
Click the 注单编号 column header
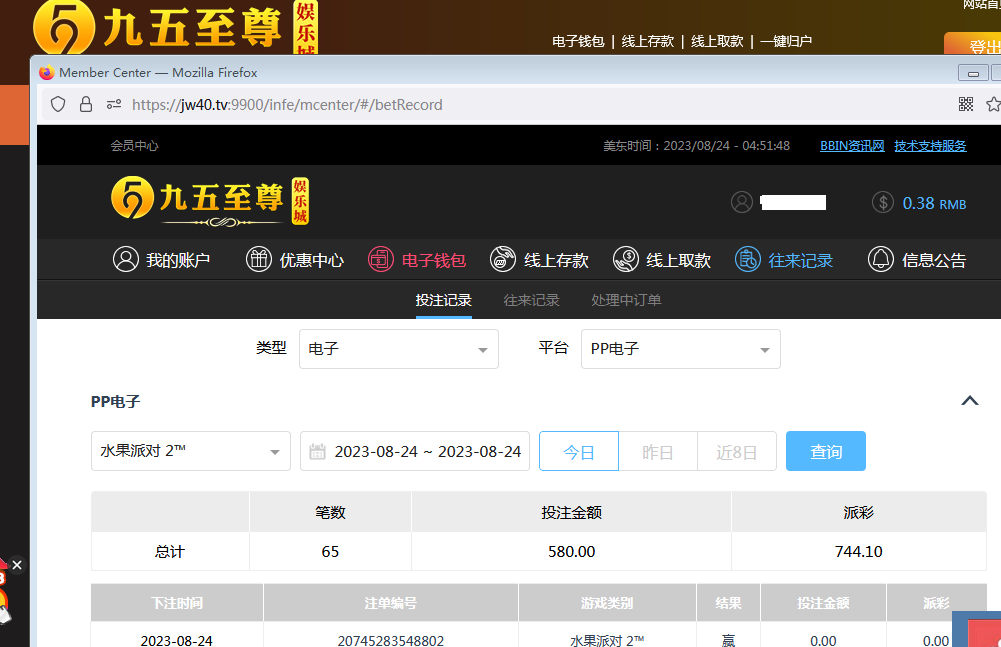pos(391,603)
